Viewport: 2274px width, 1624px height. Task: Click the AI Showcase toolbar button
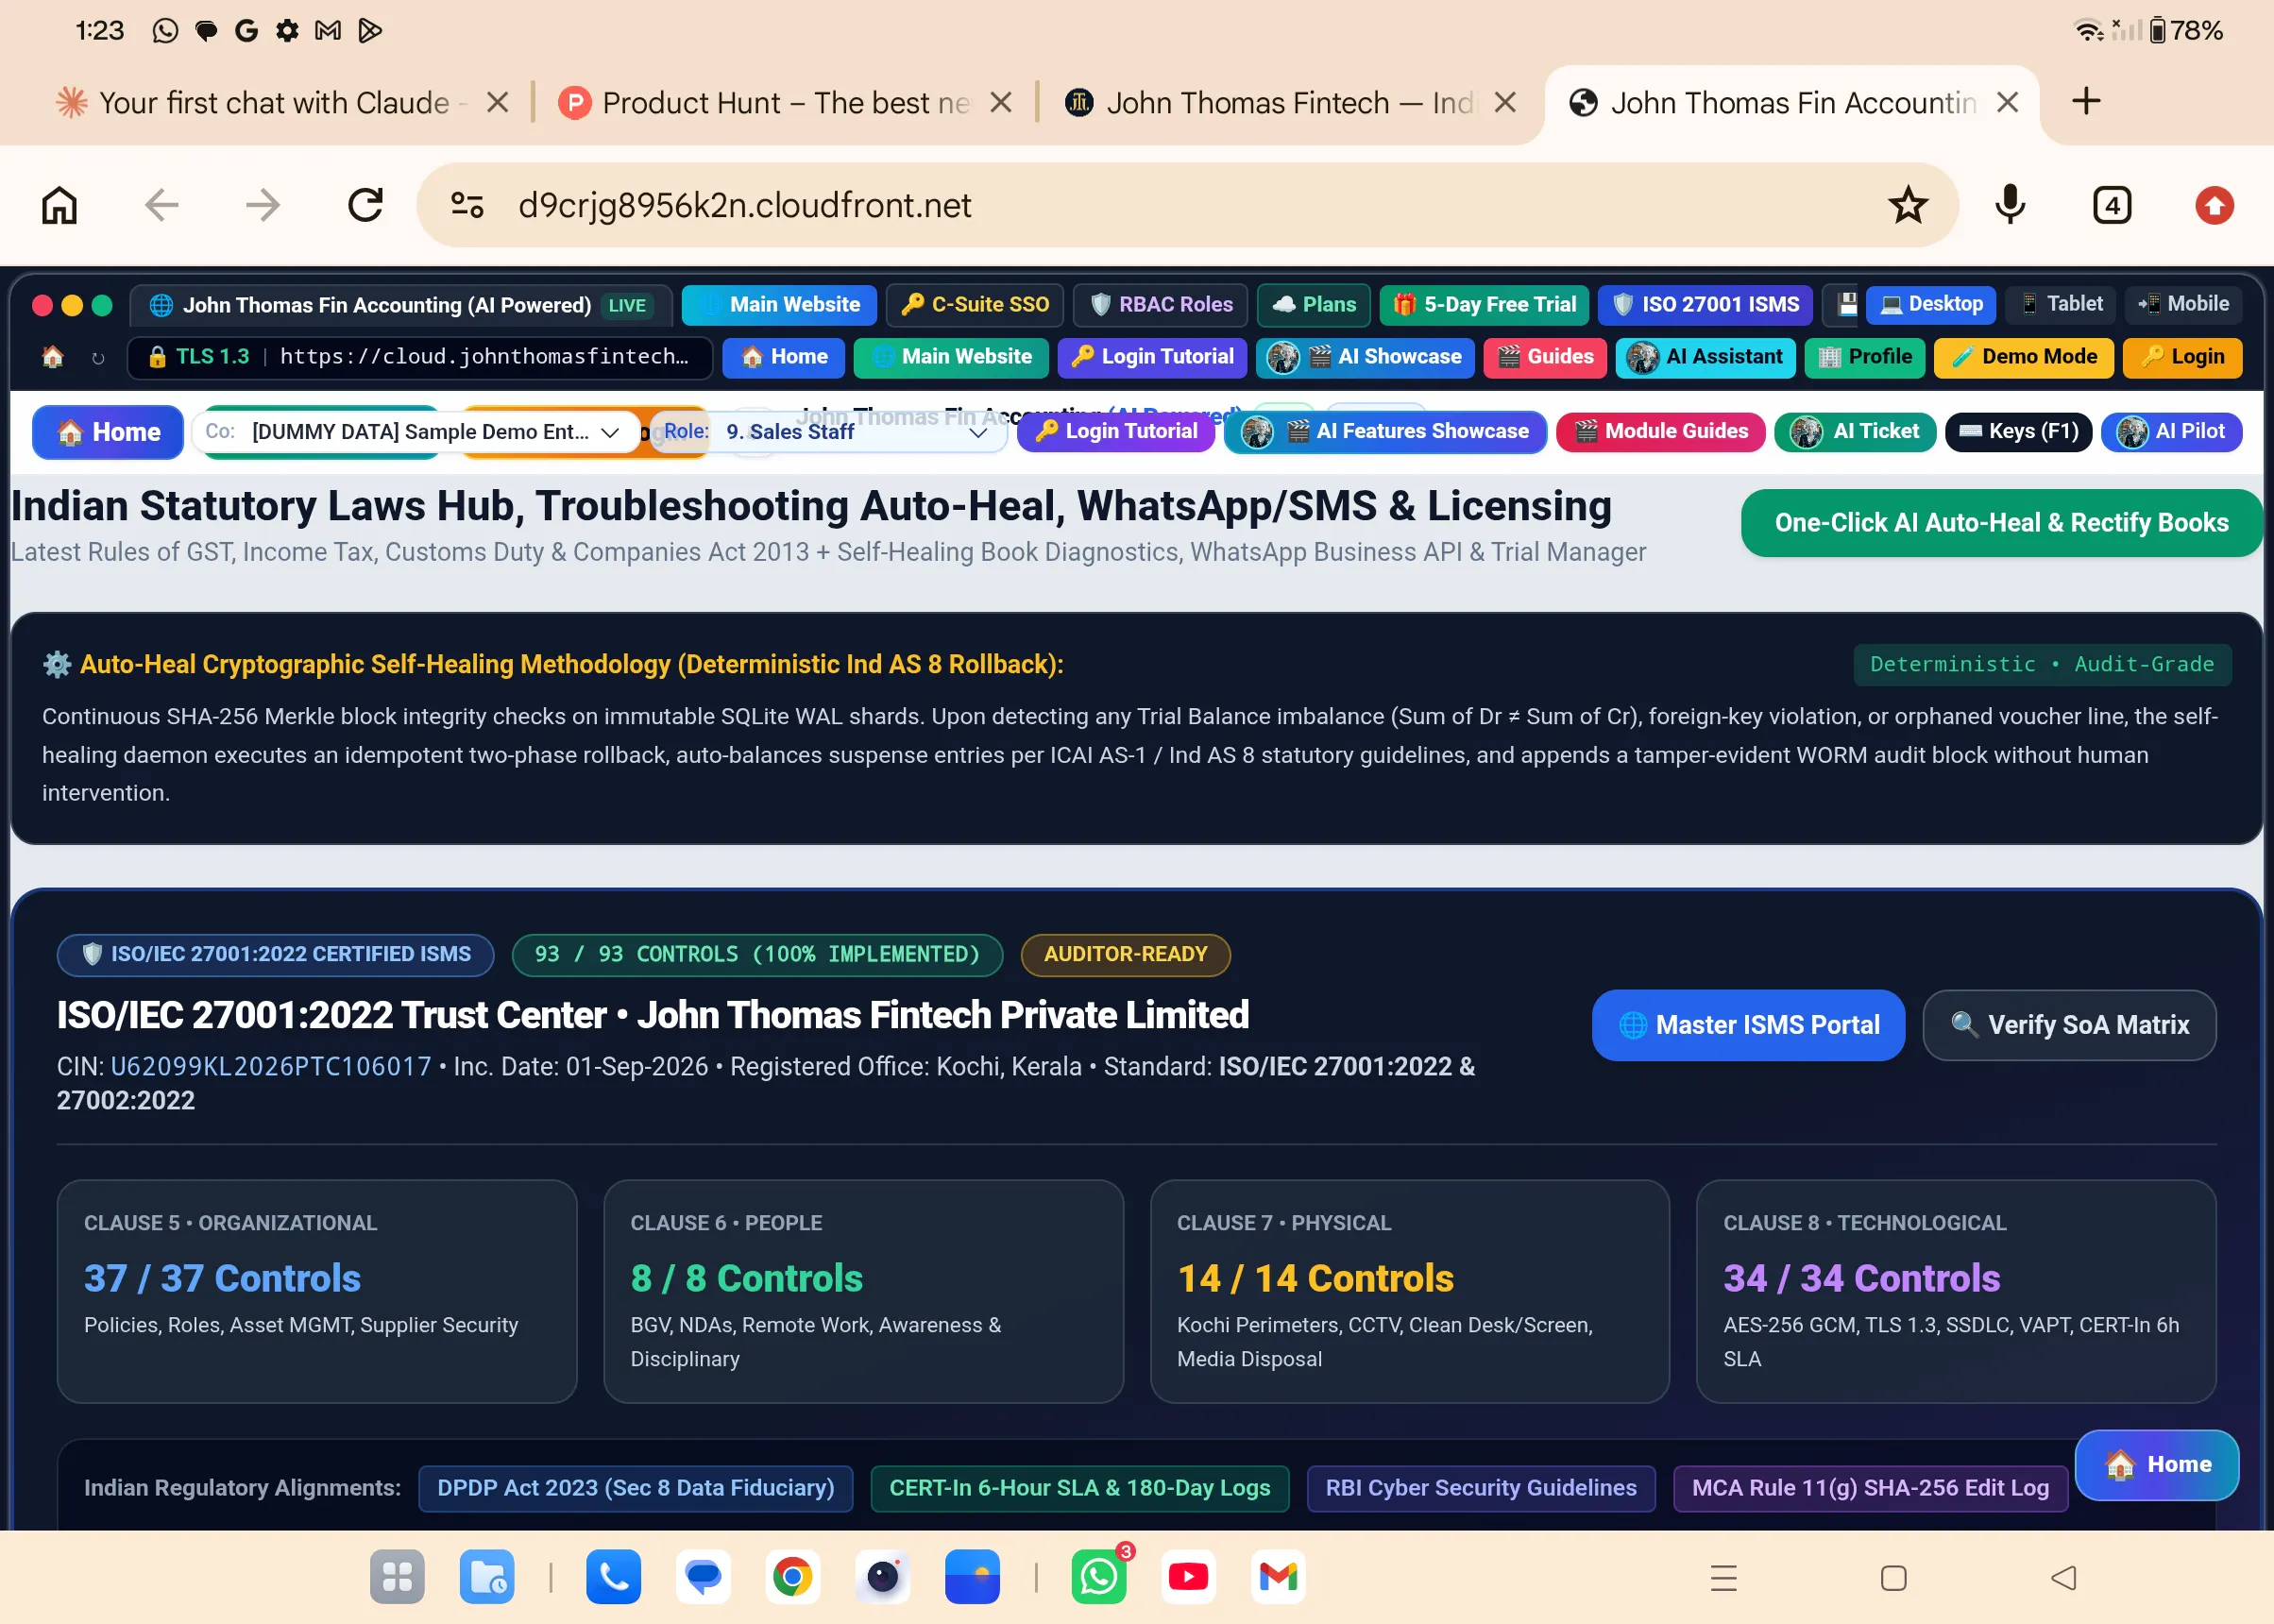[1365, 357]
